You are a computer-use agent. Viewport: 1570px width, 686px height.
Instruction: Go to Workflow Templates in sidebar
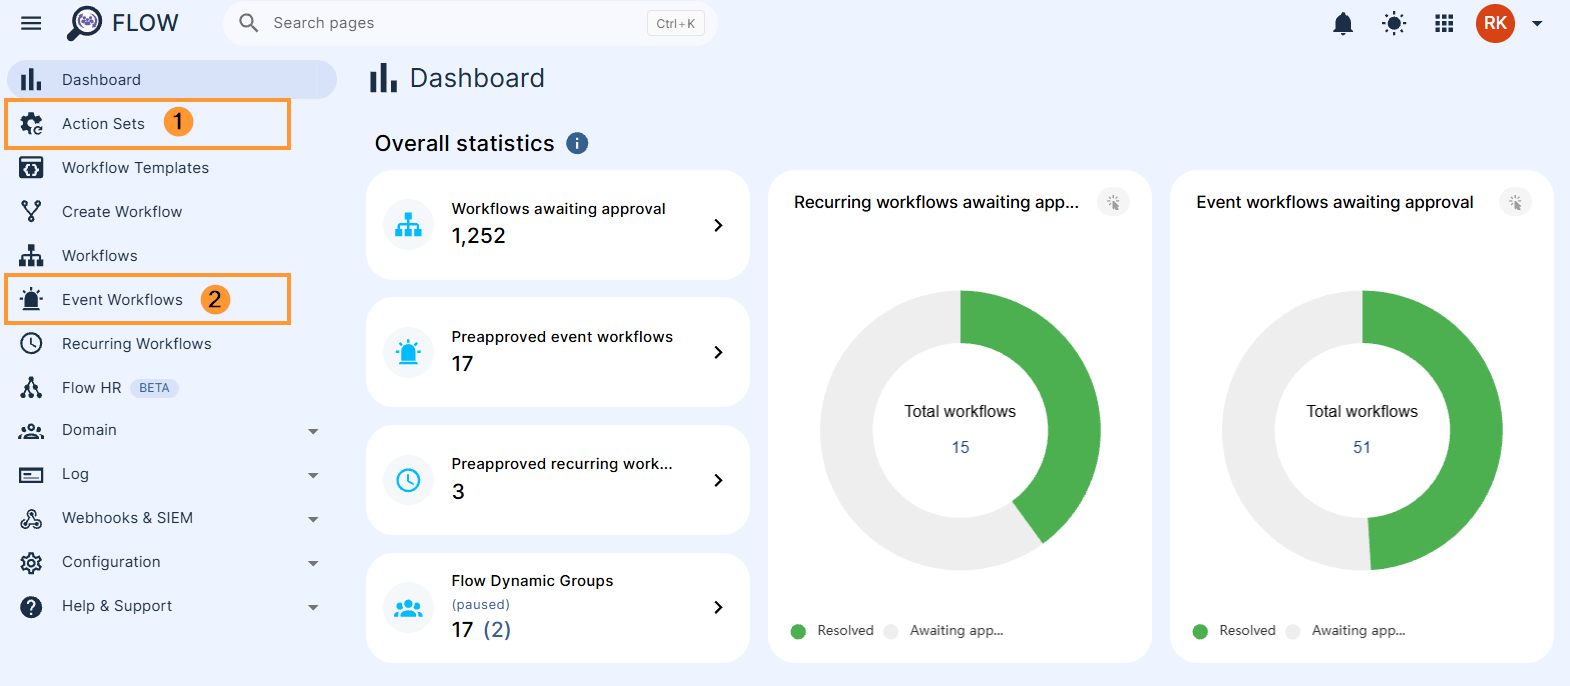[x=135, y=168]
